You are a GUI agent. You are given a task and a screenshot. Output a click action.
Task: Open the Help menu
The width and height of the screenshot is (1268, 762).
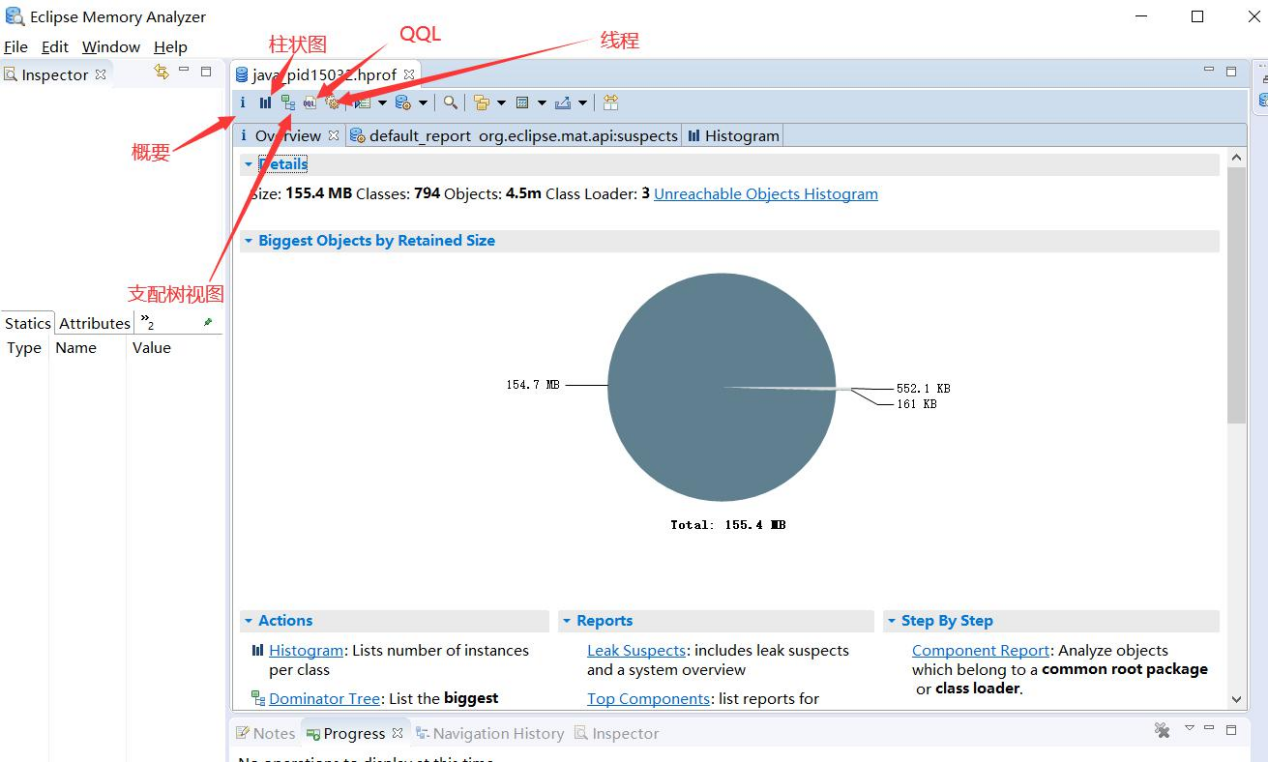click(170, 47)
